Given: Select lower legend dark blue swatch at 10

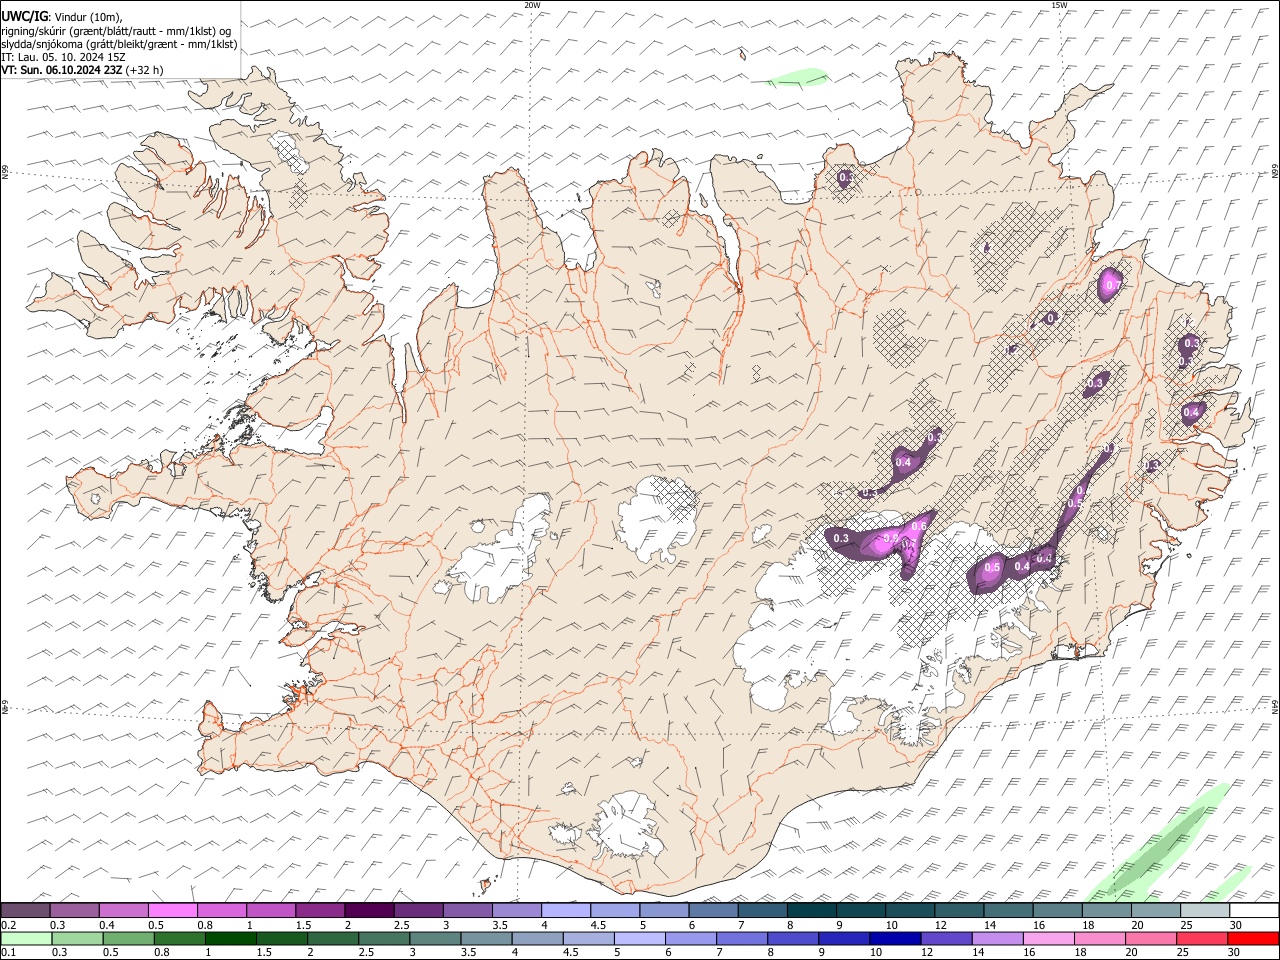Looking at the screenshot, I should pos(895,938).
